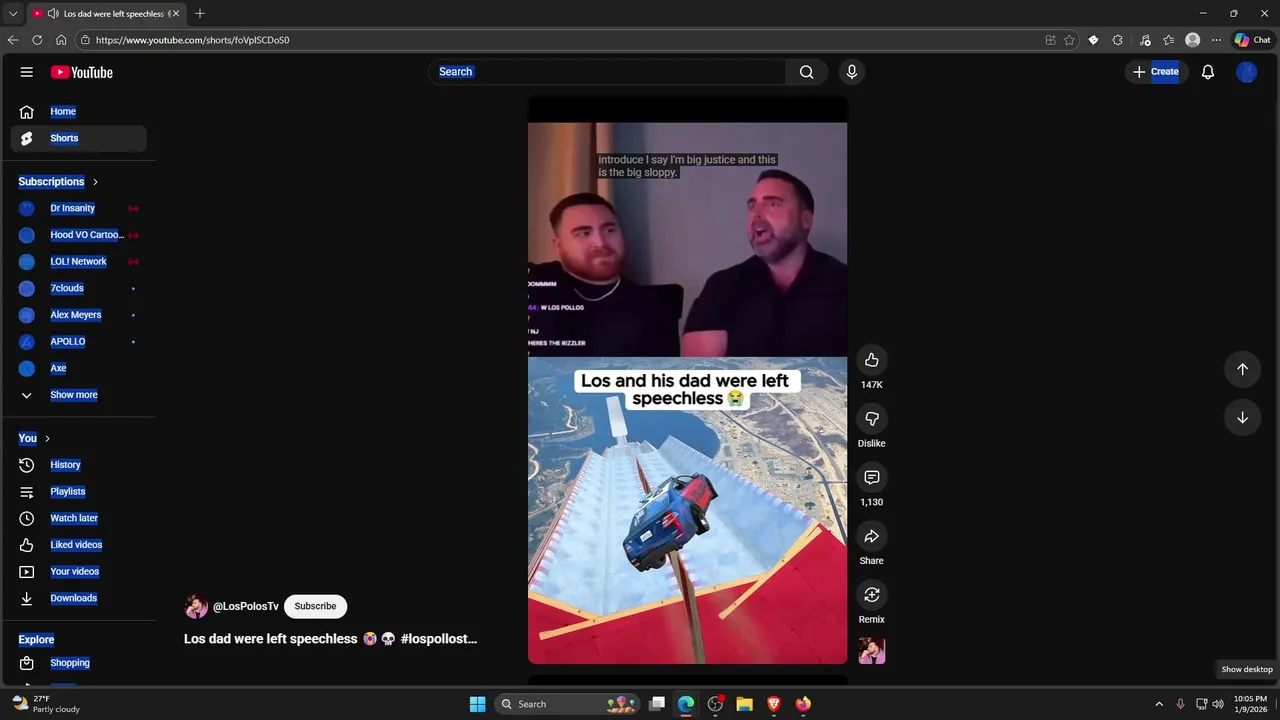Open Downloads in sidebar
This screenshot has width=1280, height=720.
78,598
